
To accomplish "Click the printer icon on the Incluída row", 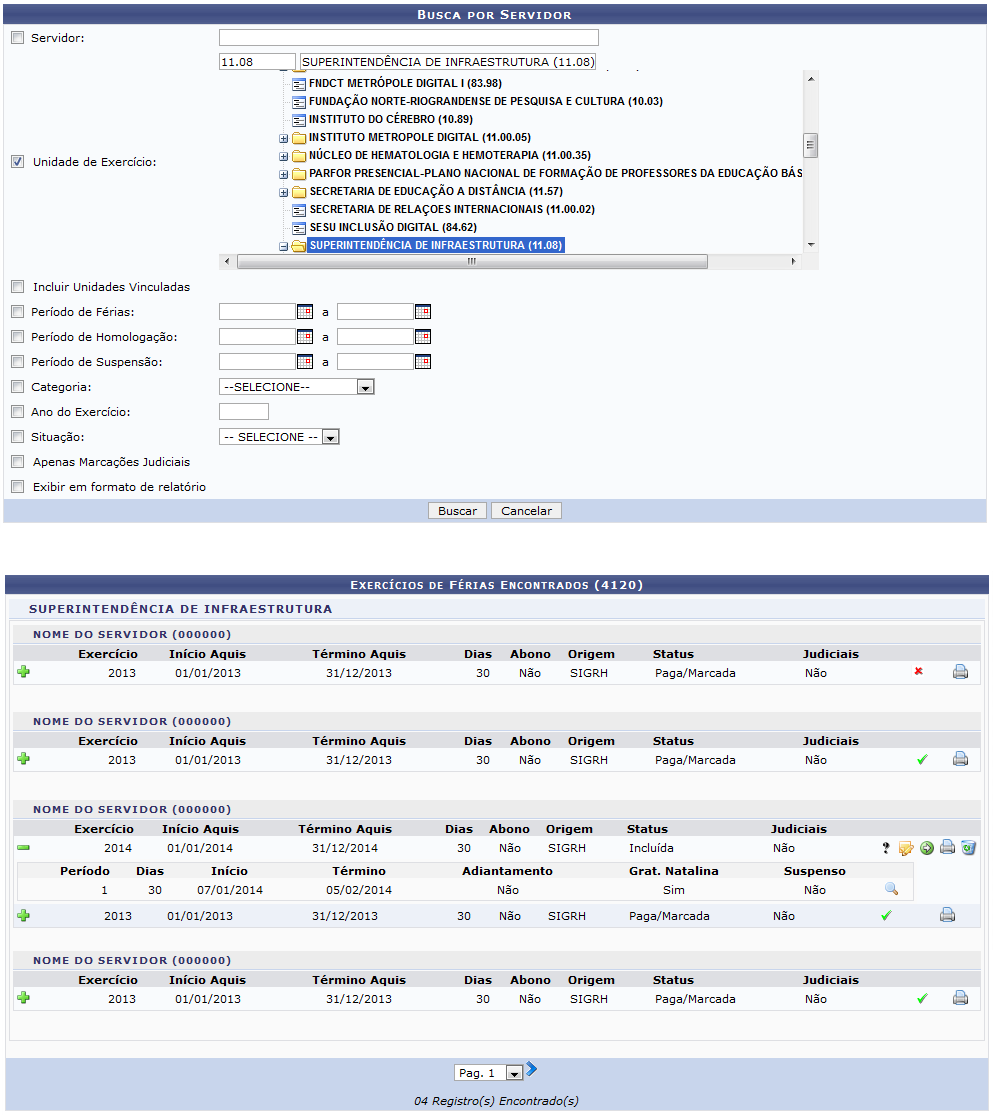I will pyautogui.click(x=948, y=847).
